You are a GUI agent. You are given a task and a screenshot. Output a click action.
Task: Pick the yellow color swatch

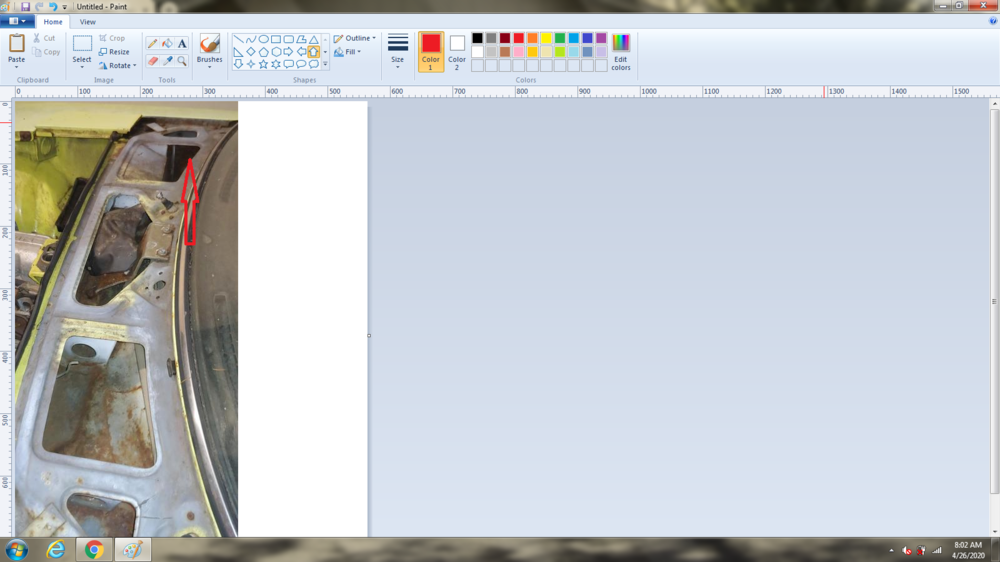(x=546, y=38)
